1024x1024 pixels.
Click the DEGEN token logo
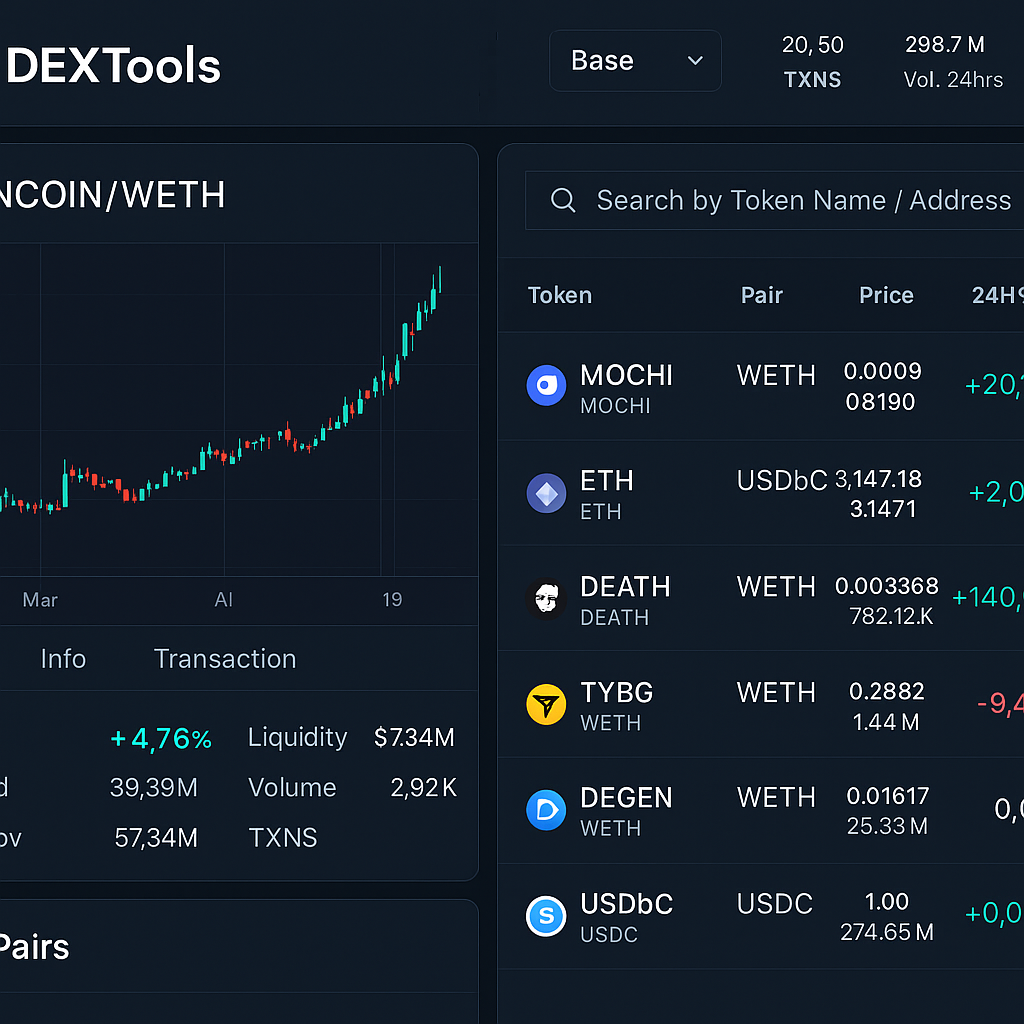pos(546,810)
